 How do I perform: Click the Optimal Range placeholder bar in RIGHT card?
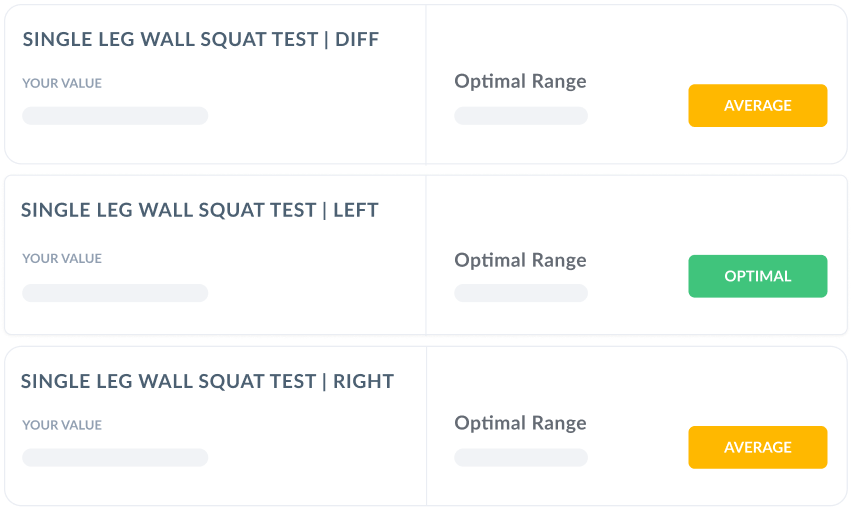click(x=521, y=458)
